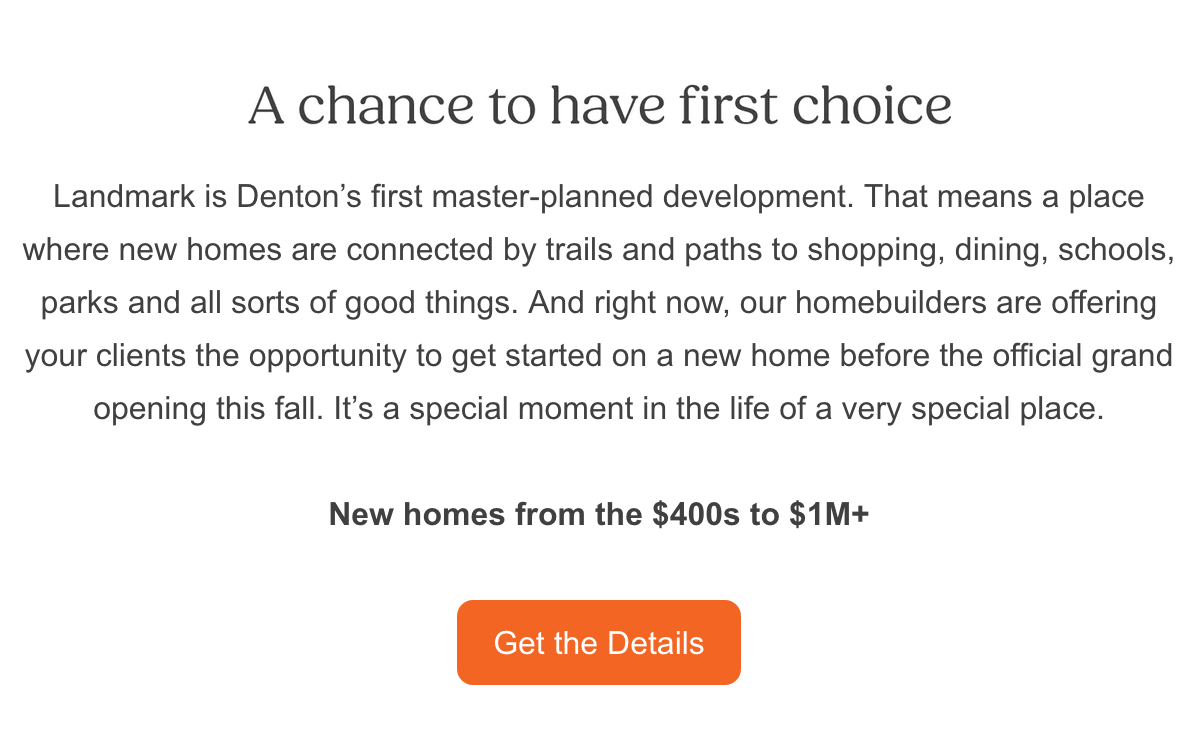Click the Get the Details button
The height and width of the screenshot is (733, 1199).
[598, 643]
